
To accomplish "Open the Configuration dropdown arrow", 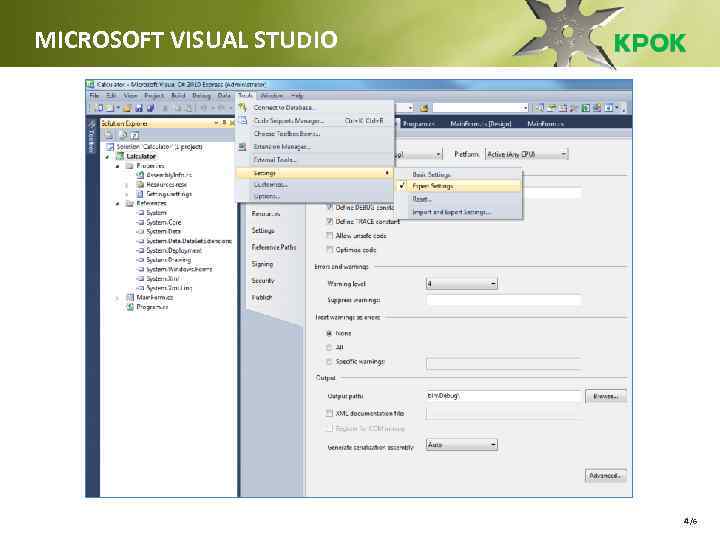I will (439, 154).
